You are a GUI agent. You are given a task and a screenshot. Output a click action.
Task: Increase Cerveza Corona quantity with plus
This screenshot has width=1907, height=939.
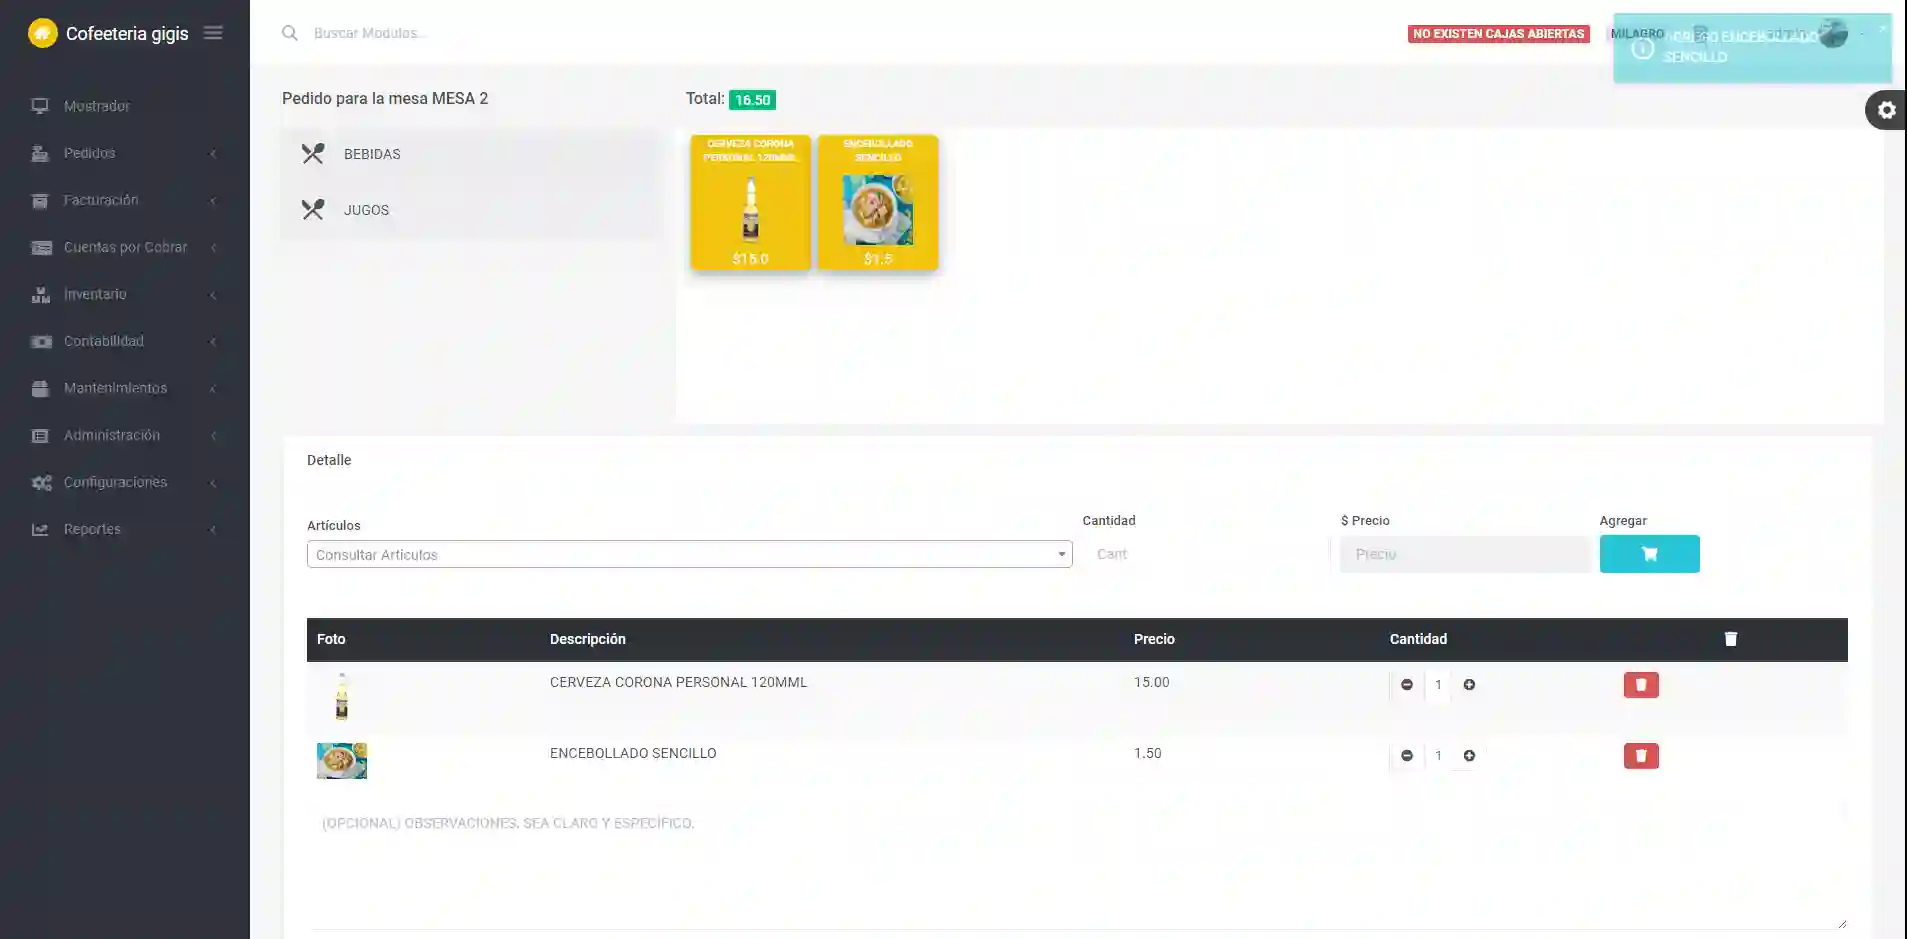1469,685
